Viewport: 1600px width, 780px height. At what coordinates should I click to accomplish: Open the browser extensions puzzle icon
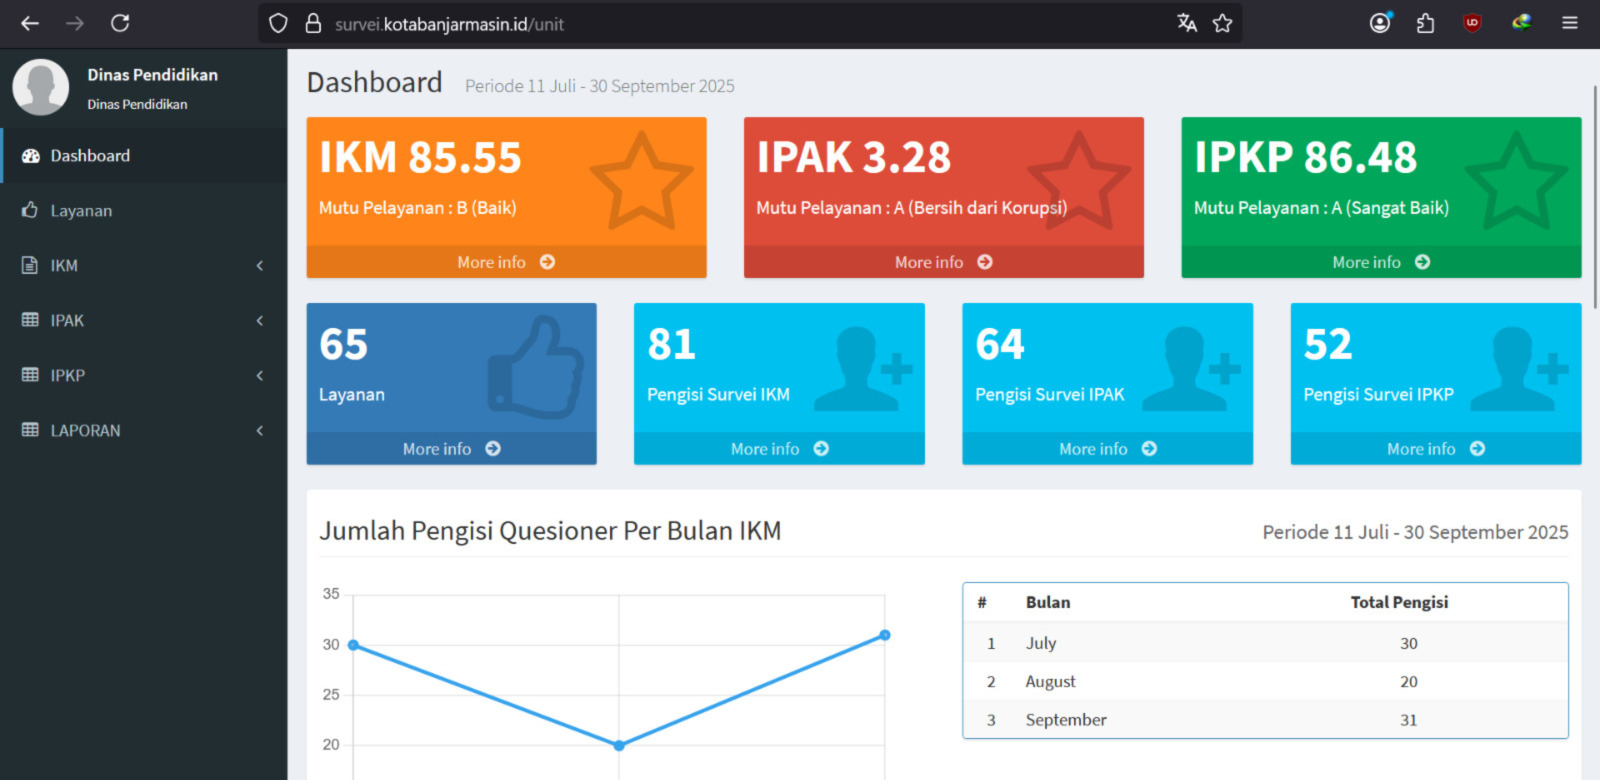point(1425,23)
